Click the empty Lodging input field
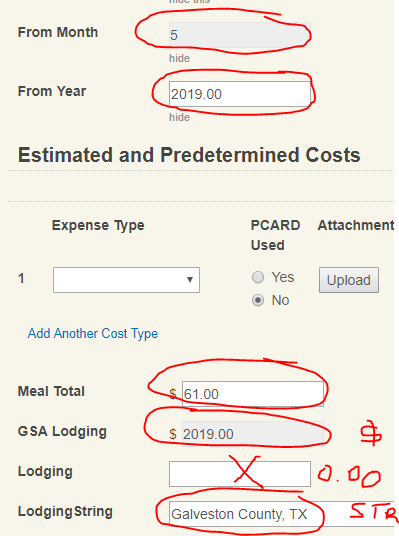Viewport: 399px width, 536px height. click(240, 474)
